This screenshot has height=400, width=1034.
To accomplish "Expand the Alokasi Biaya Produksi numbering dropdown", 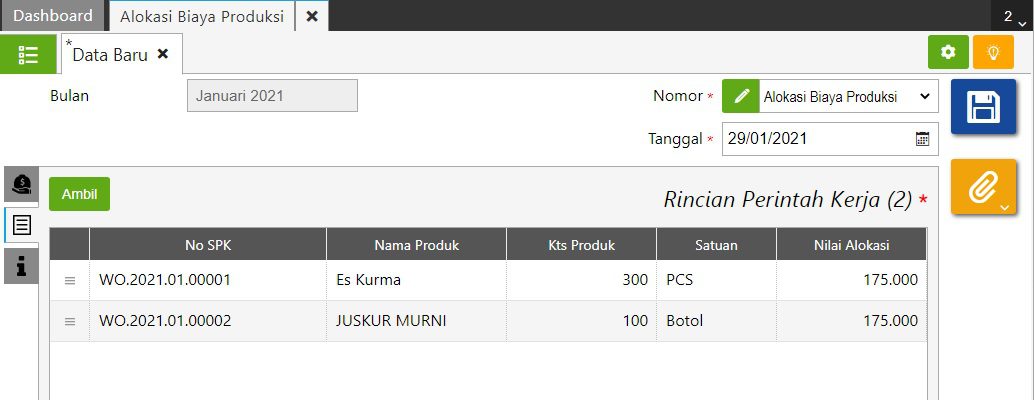I will point(848,97).
